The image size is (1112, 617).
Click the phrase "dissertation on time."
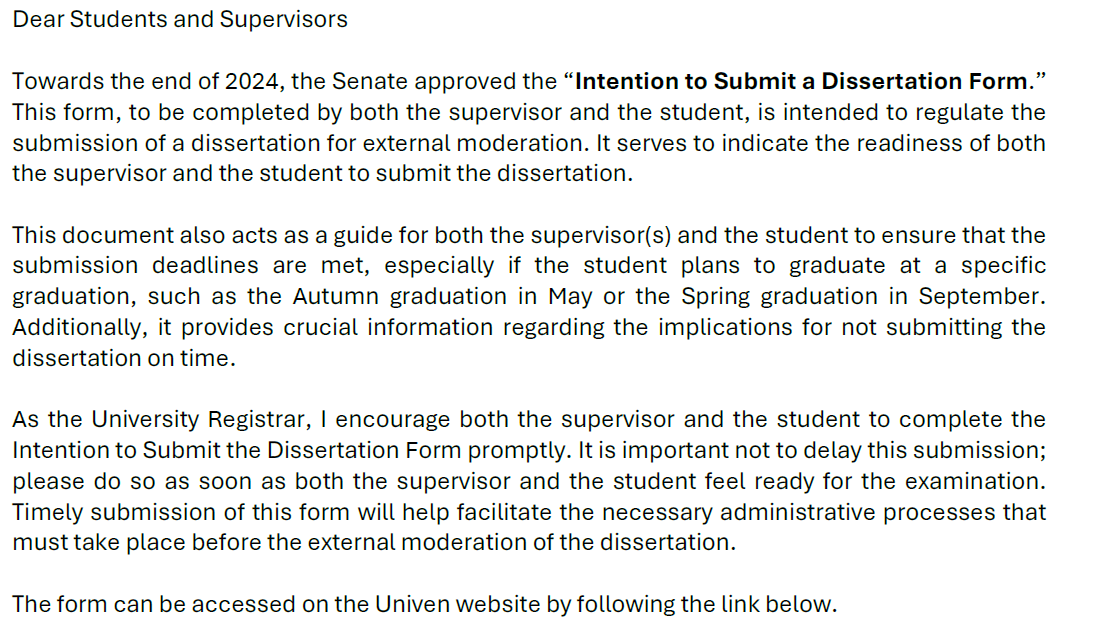(x=124, y=358)
